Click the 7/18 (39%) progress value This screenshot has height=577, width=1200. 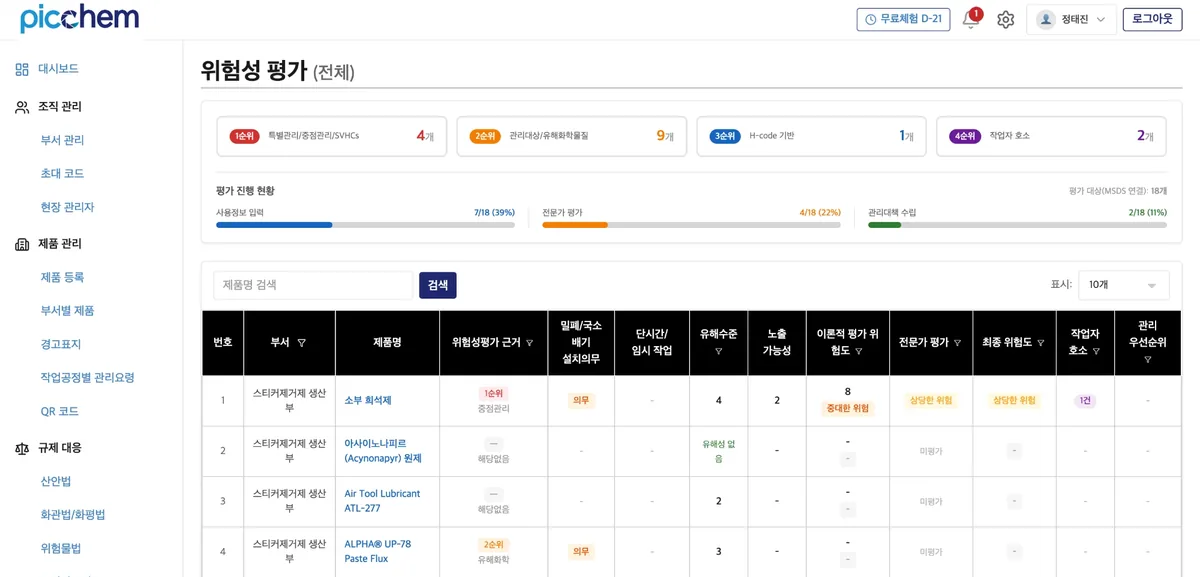494,213
